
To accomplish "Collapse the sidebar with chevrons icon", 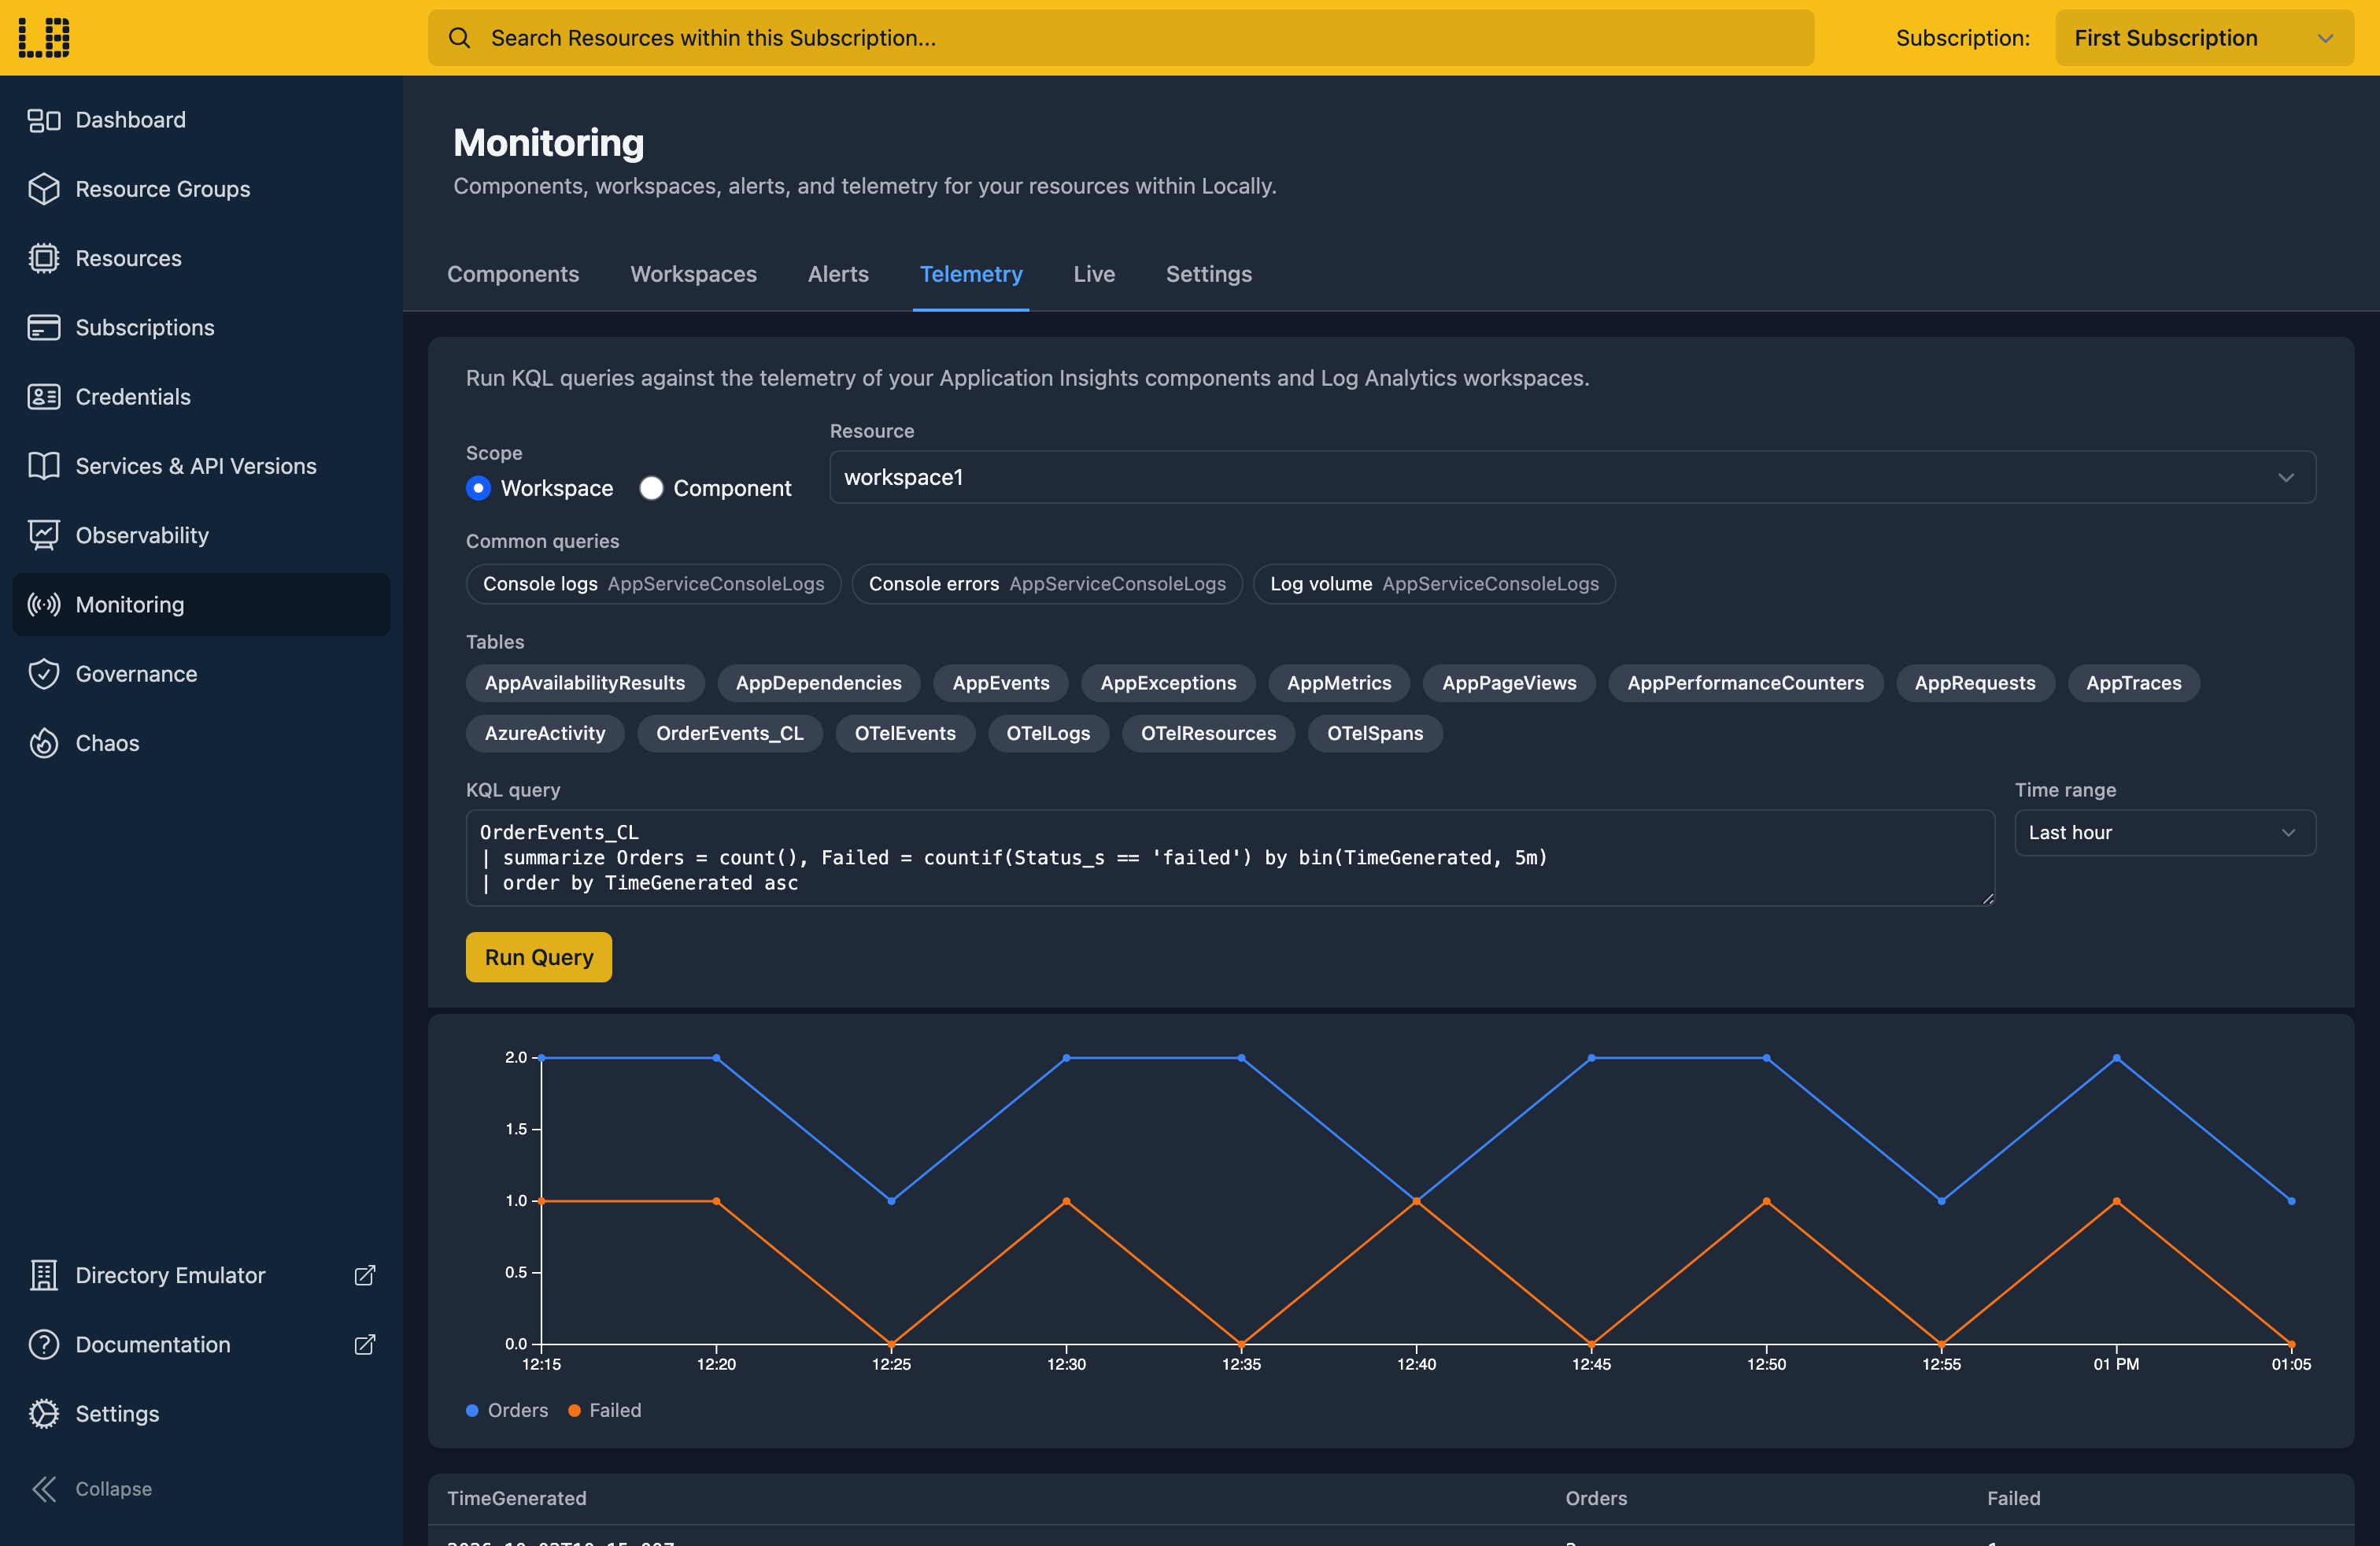I will click(44, 1489).
